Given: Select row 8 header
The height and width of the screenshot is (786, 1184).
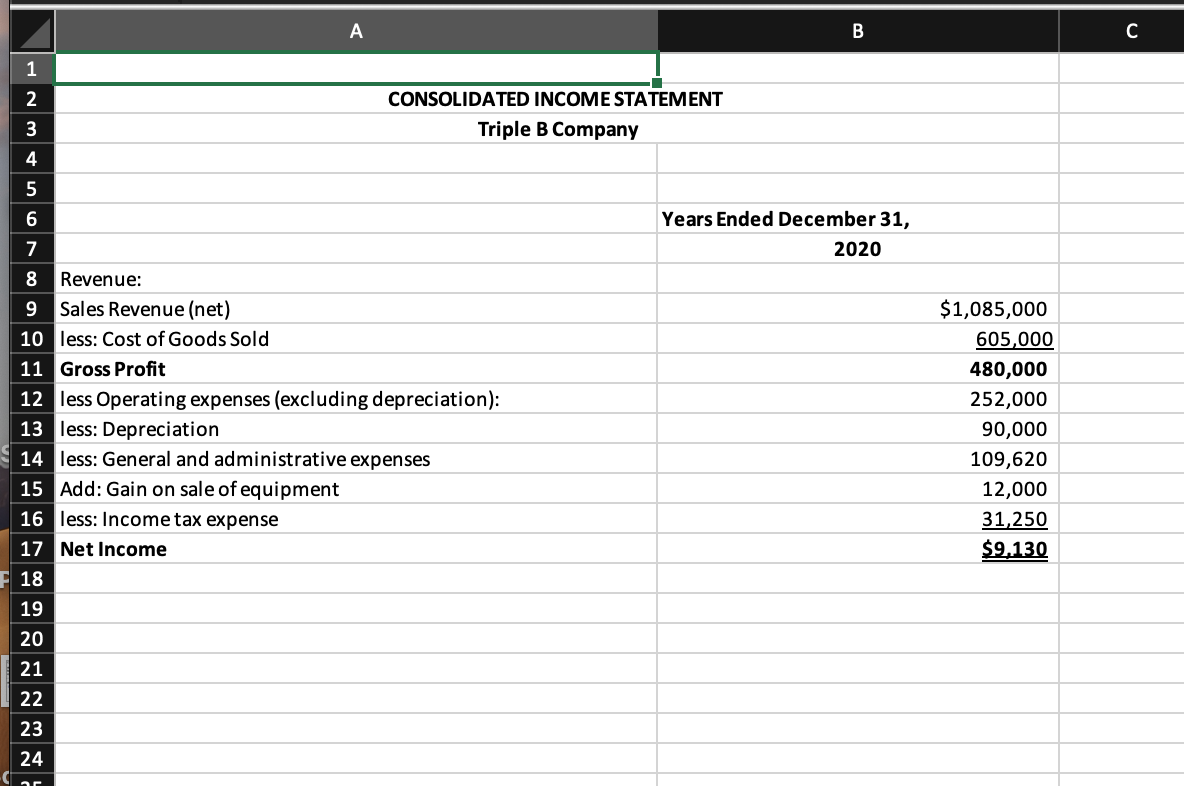Looking at the screenshot, I should click(x=30, y=279).
